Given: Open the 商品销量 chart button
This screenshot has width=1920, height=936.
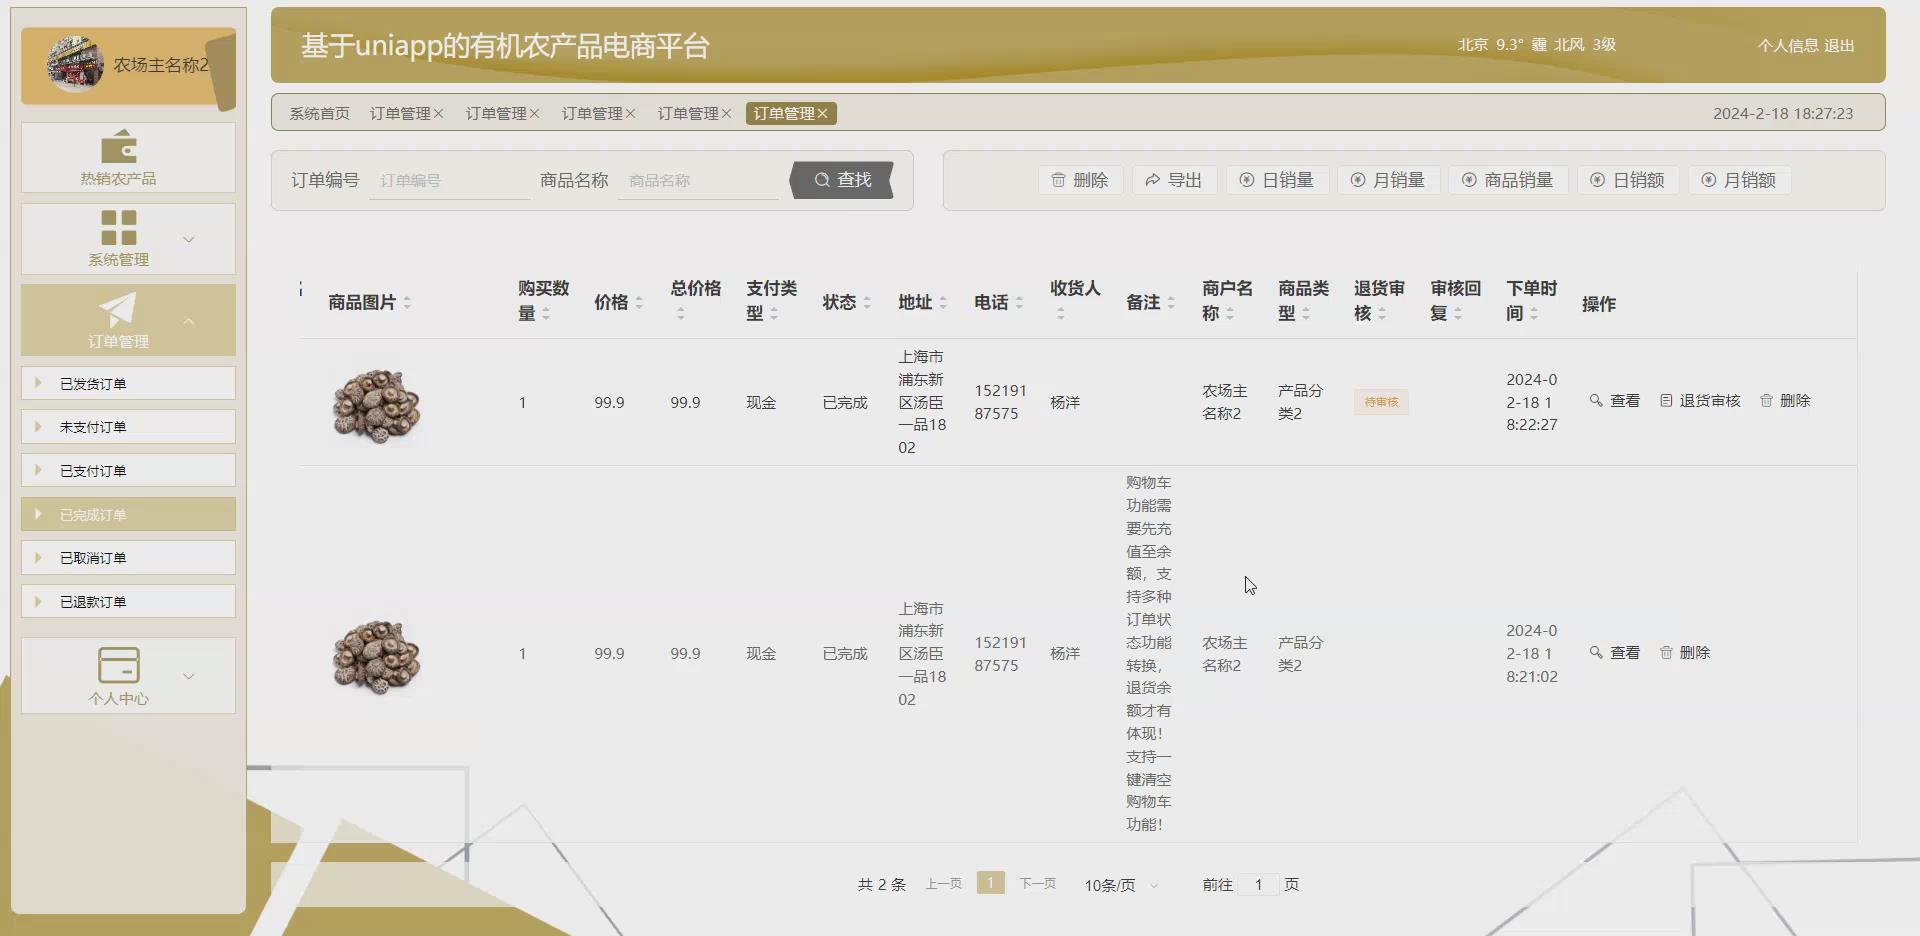Looking at the screenshot, I should tap(1508, 180).
